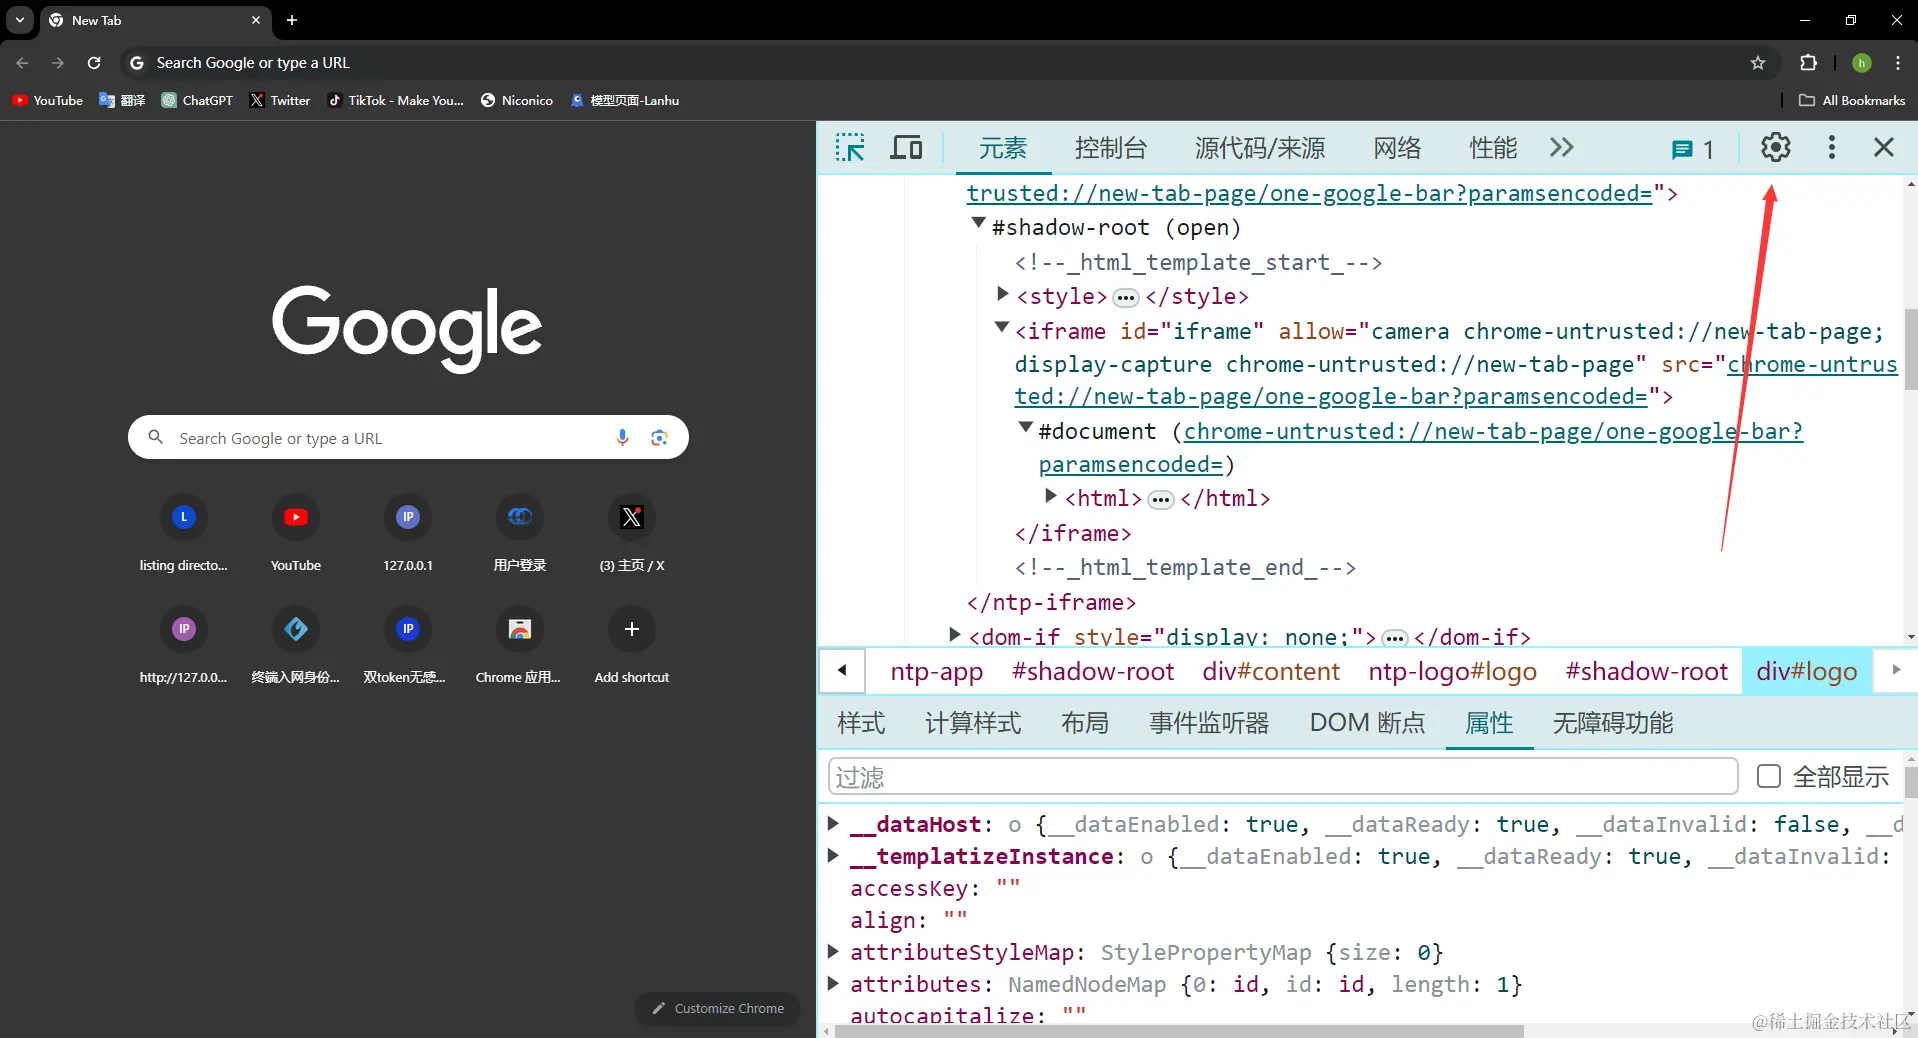Expand the style element node
Screen dimensions: 1918x1038
[1002, 294]
